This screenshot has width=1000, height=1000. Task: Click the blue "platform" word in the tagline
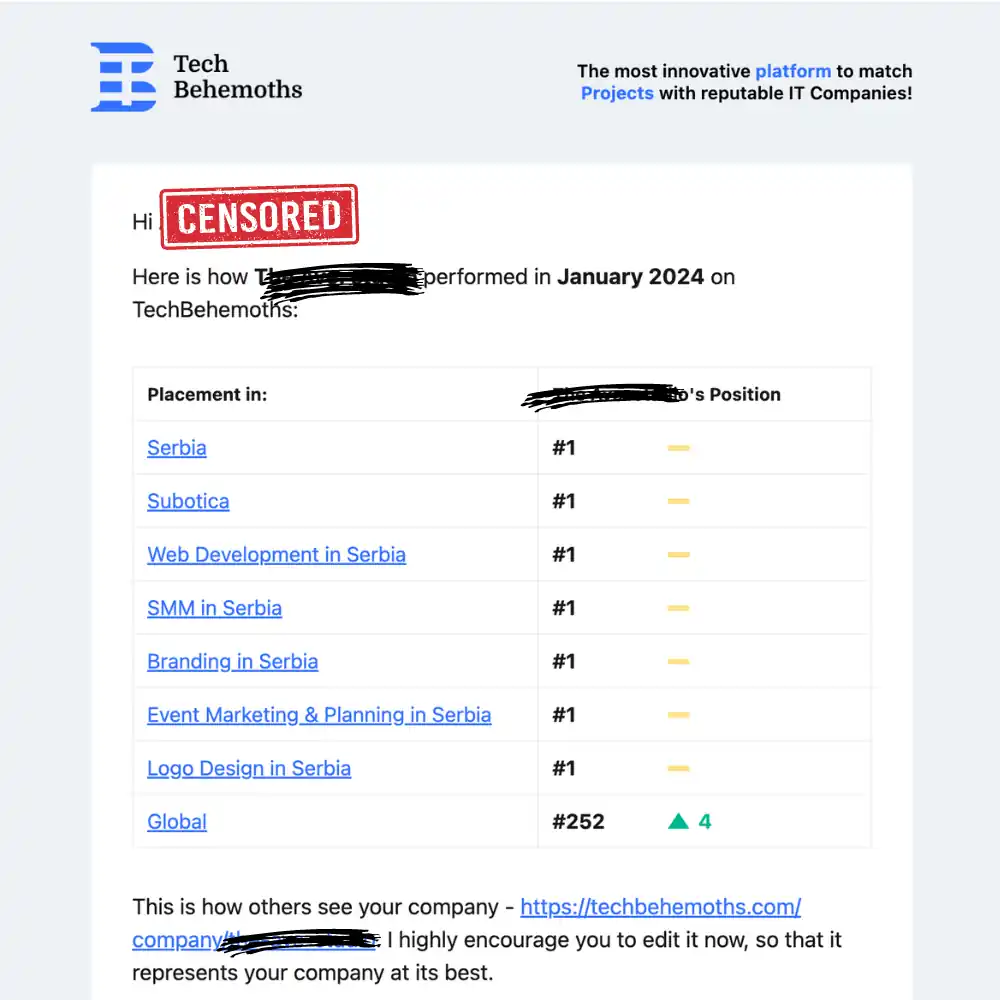793,71
